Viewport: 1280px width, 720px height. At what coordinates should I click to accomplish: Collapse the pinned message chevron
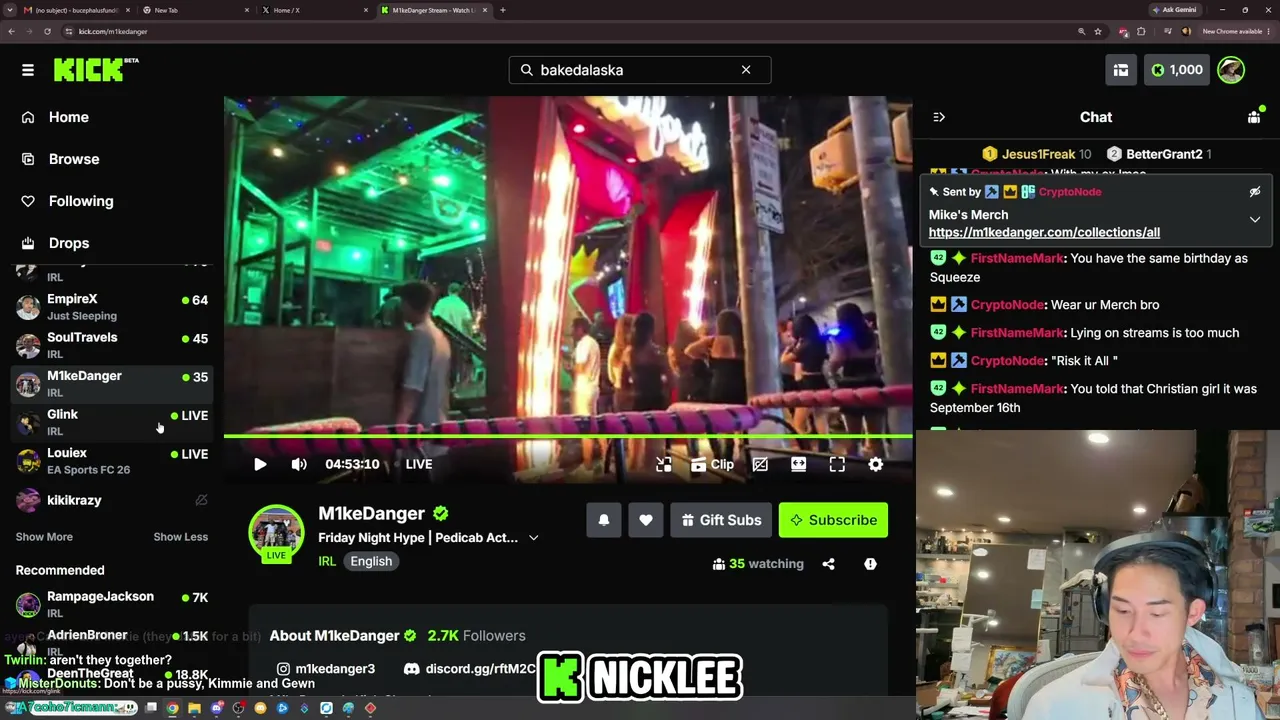tap(1255, 219)
